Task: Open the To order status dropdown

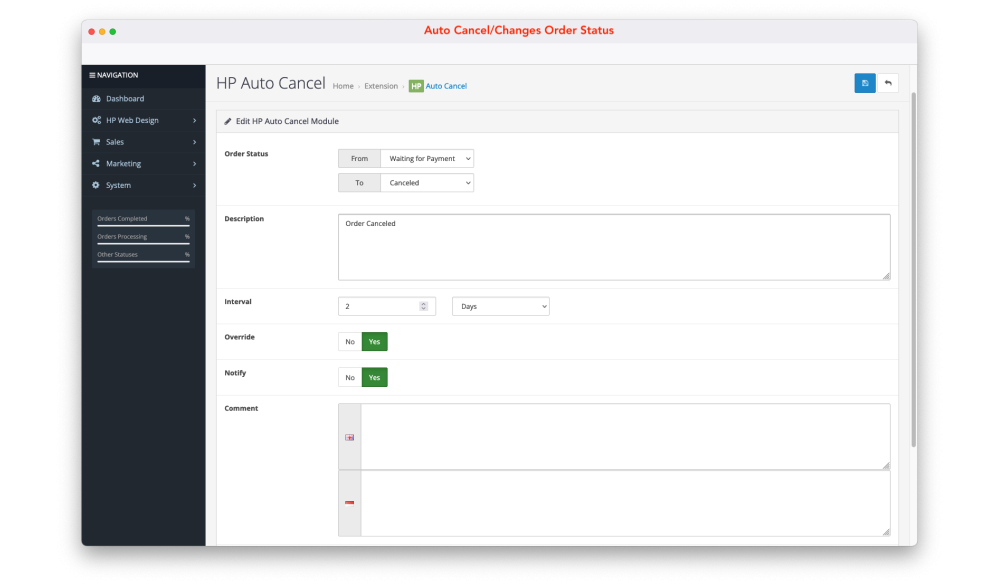Action: tap(427, 183)
